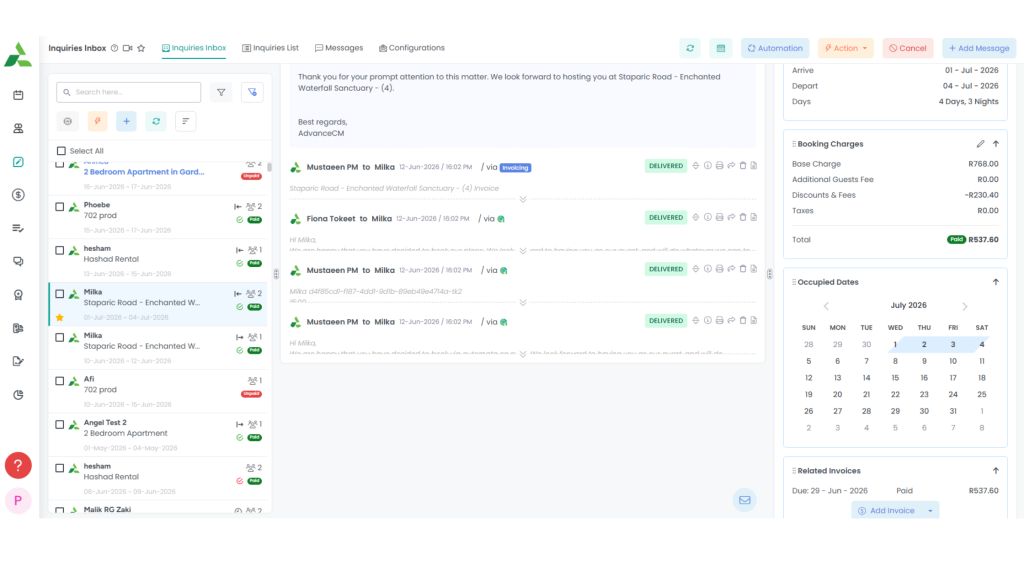The height and width of the screenshot is (576, 1024).
Task: Open the calendar icon in left sidebar
Action: [x=18, y=95]
